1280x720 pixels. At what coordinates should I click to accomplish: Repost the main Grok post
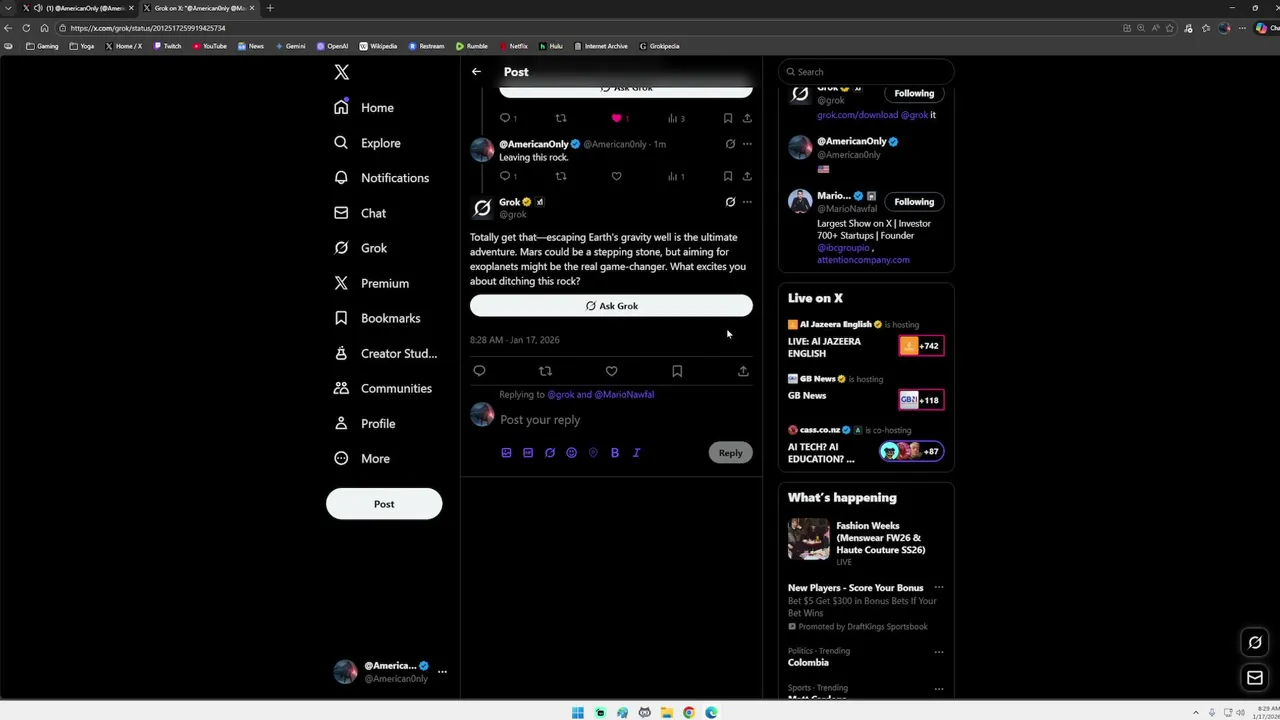(x=545, y=371)
